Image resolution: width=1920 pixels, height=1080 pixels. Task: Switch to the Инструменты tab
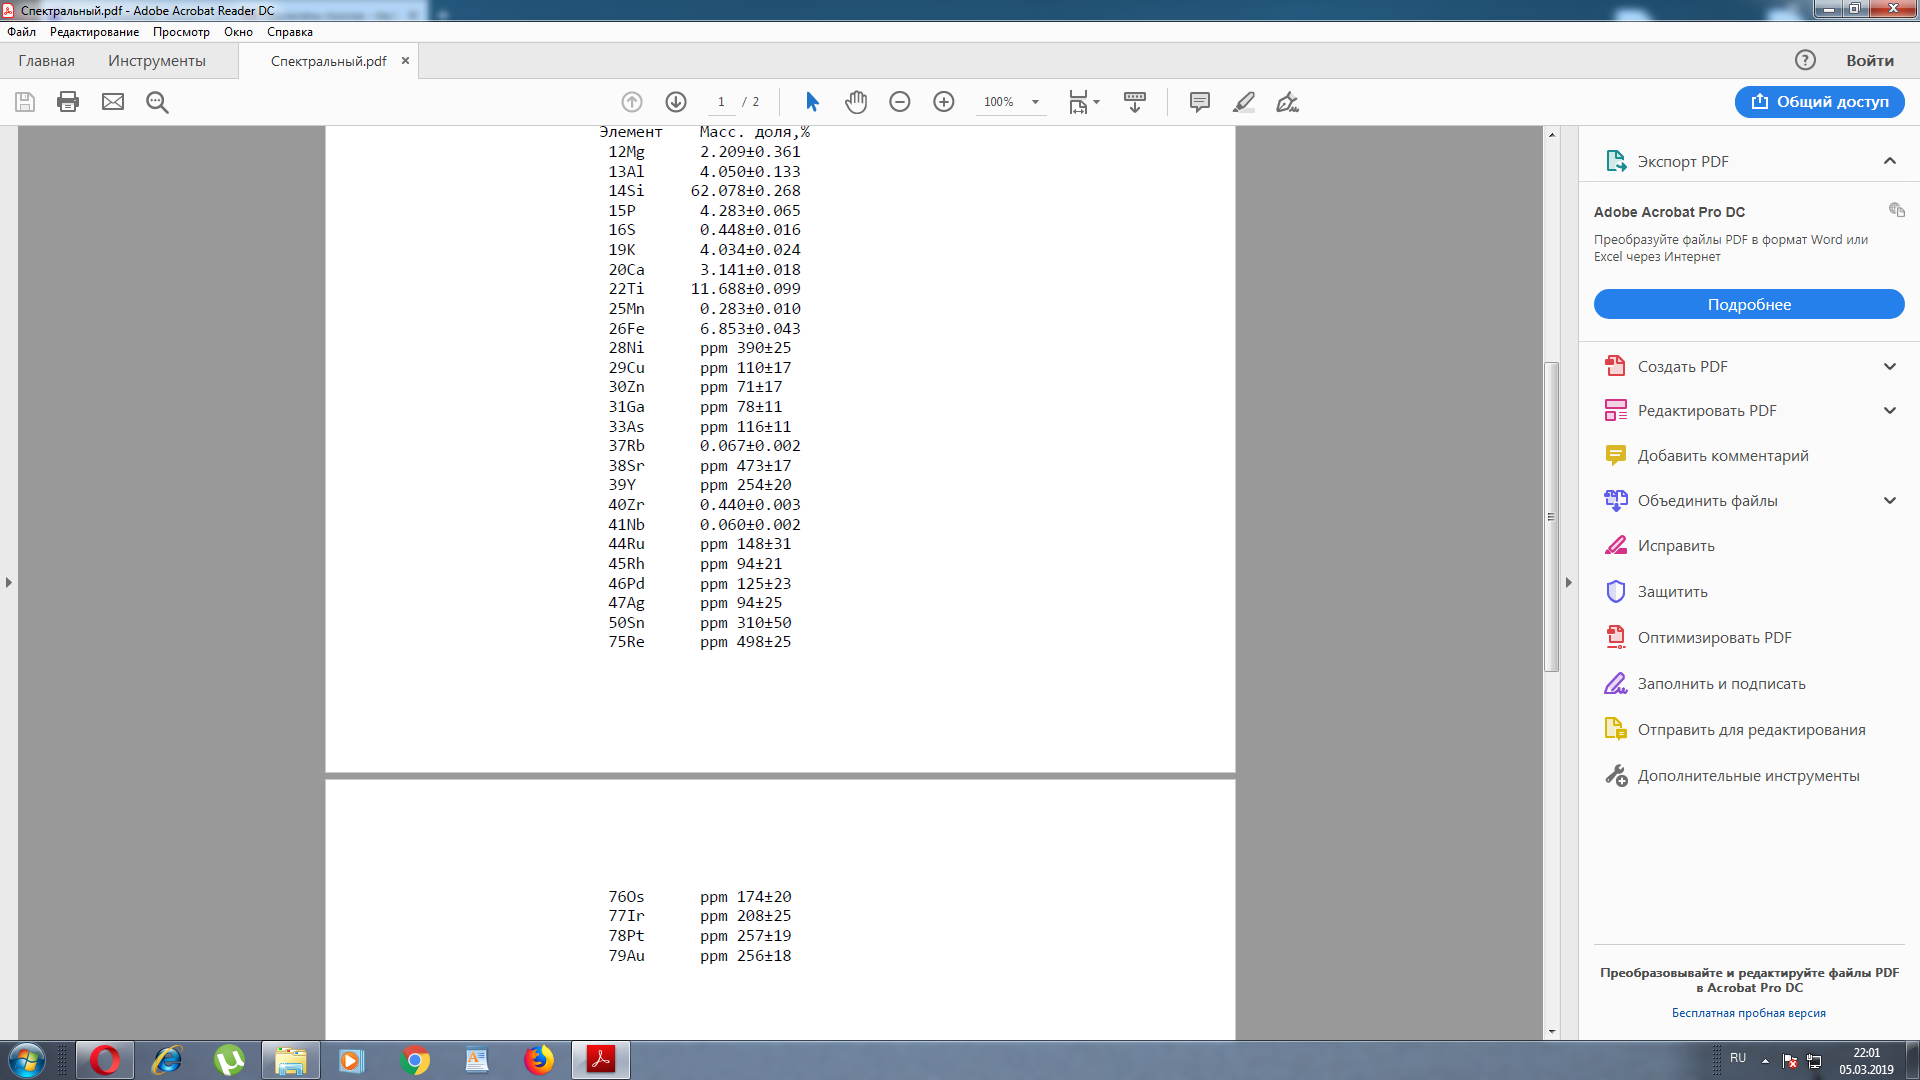pos(157,61)
